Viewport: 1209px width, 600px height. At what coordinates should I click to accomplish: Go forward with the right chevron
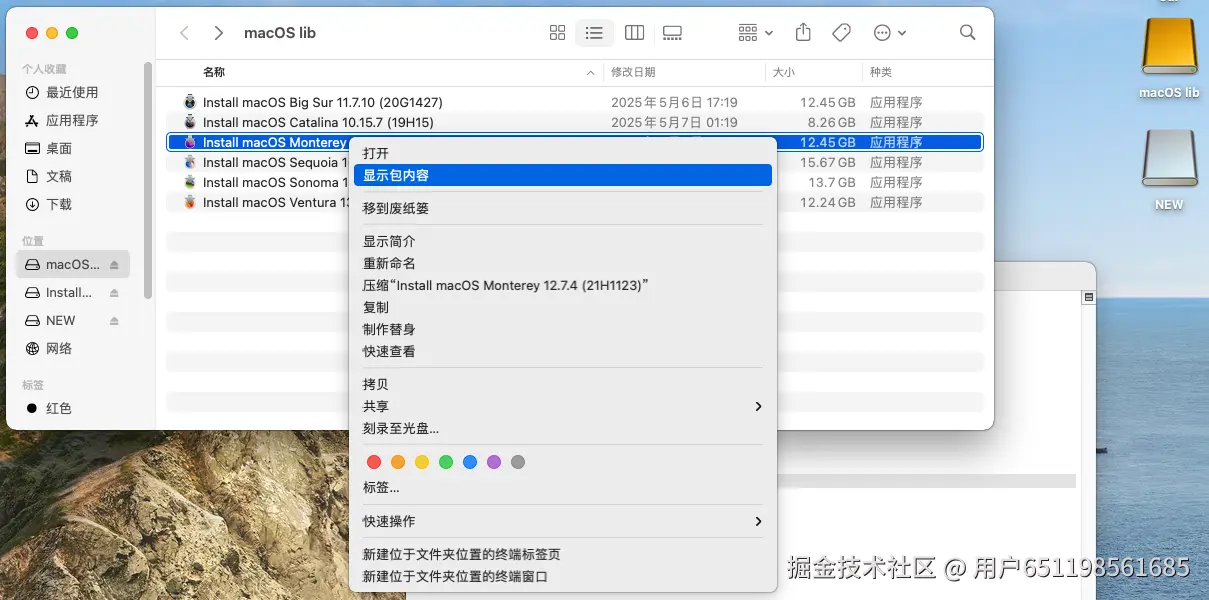(x=219, y=33)
